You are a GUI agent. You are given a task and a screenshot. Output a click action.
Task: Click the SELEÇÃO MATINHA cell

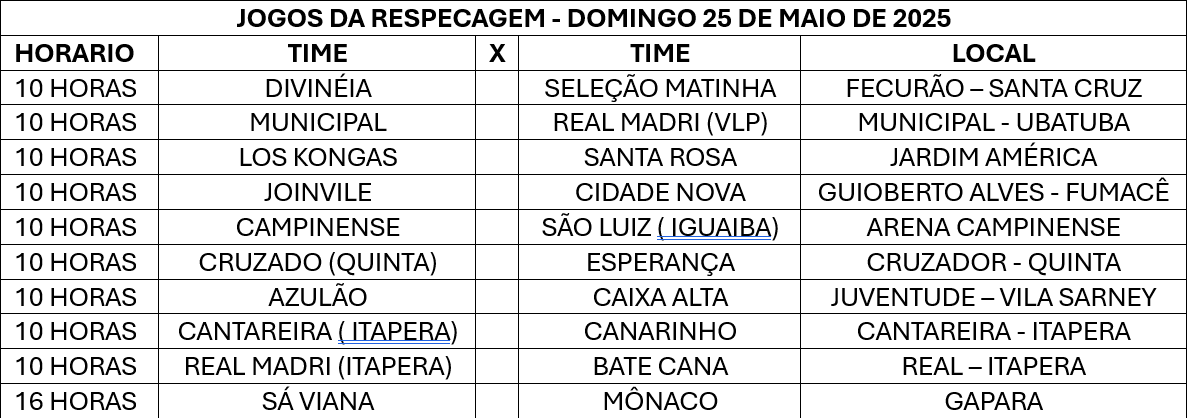pyautogui.click(x=660, y=88)
